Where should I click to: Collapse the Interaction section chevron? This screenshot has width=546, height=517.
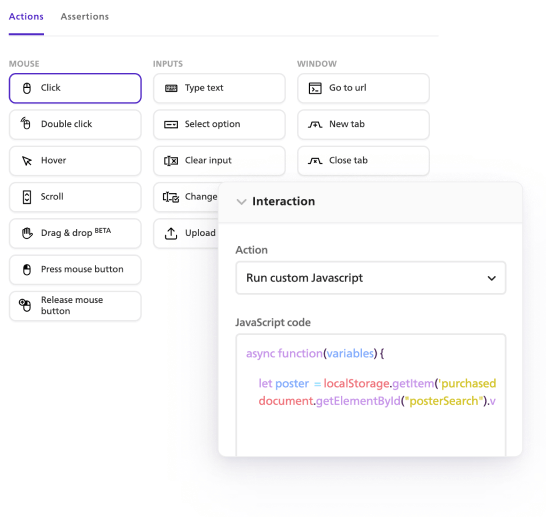[241, 202]
